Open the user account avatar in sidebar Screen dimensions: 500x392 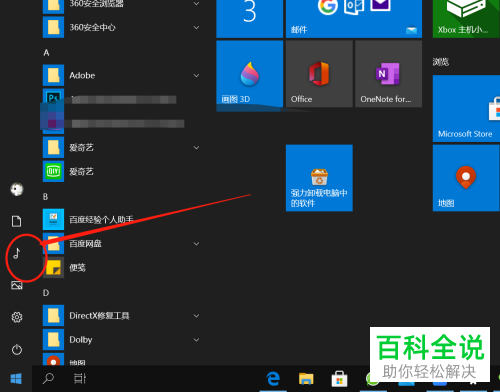pos(17,189)
